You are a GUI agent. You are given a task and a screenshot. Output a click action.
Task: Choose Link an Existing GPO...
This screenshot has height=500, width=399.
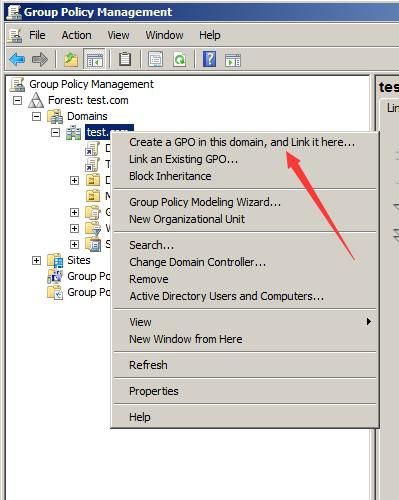click(x=245, y=159)
